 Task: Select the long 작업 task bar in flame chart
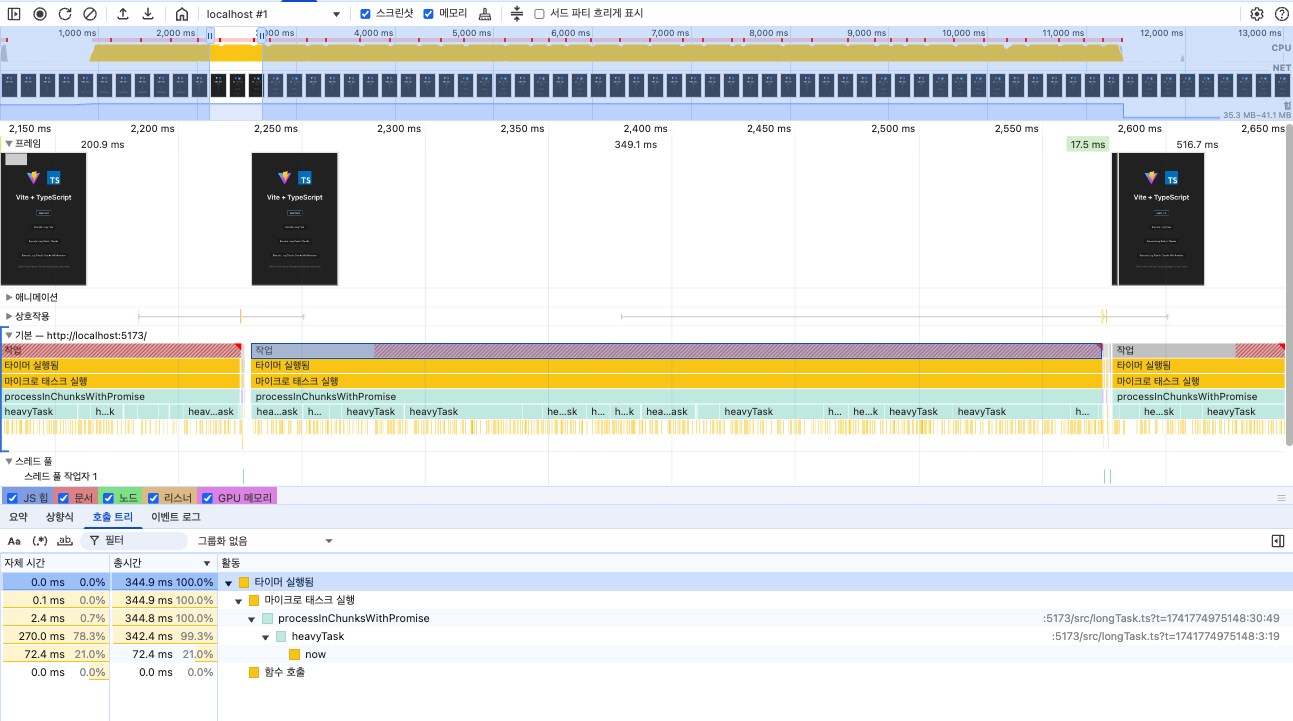676,350
